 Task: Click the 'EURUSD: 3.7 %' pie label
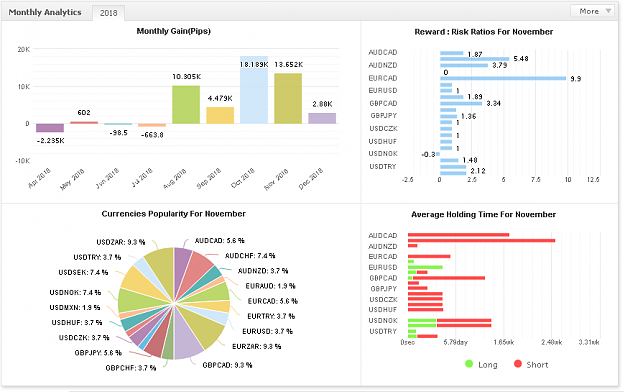coord(267,331)
